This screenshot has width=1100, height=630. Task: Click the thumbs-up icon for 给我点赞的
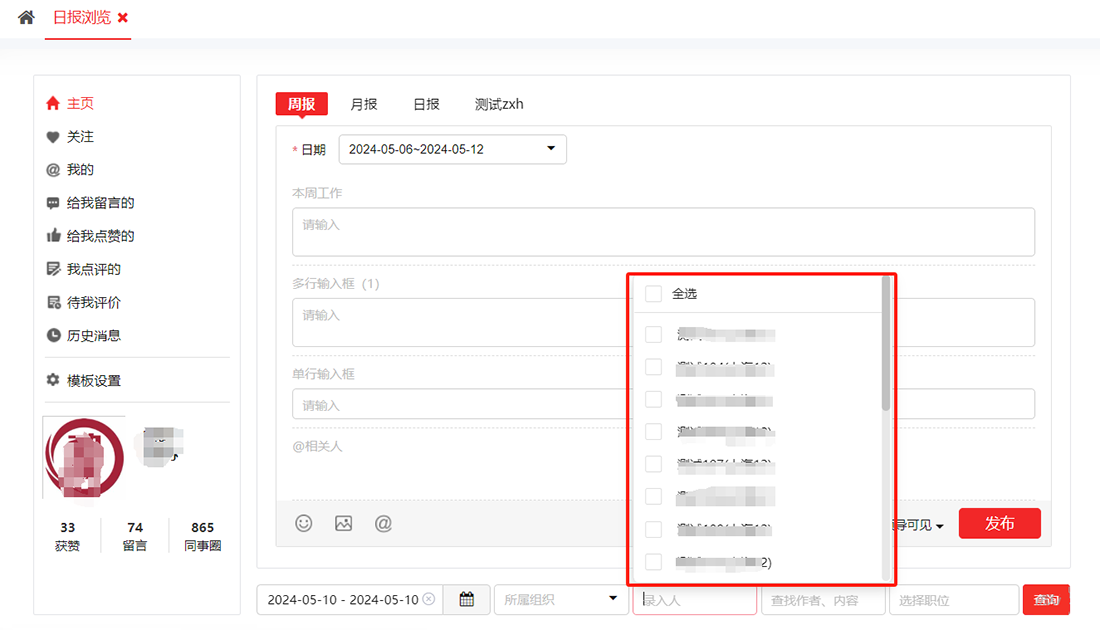tap(54, 235)
